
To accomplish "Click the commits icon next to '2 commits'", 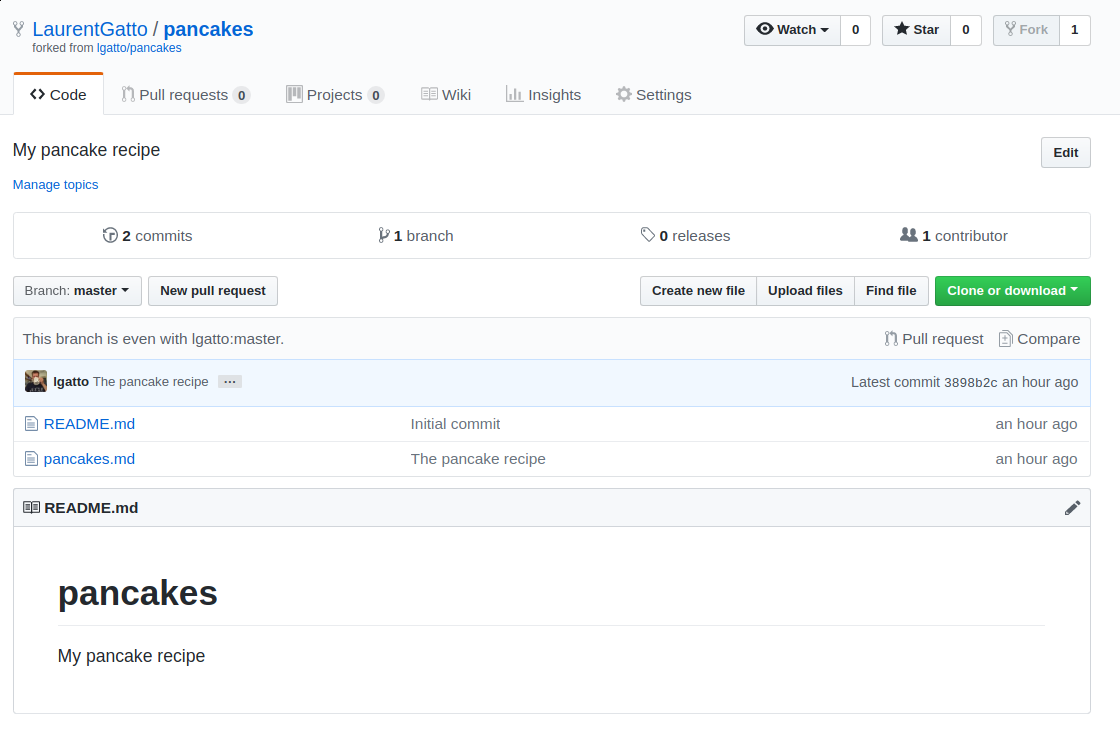I will point(110,235).
